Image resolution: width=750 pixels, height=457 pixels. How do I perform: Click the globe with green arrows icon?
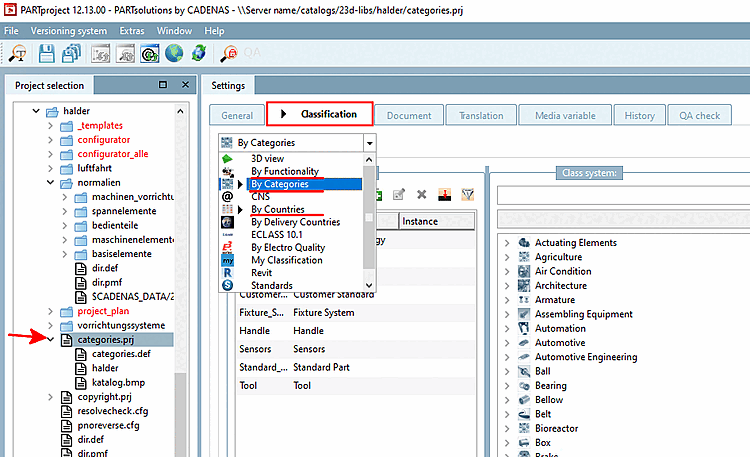pos(199,53)
